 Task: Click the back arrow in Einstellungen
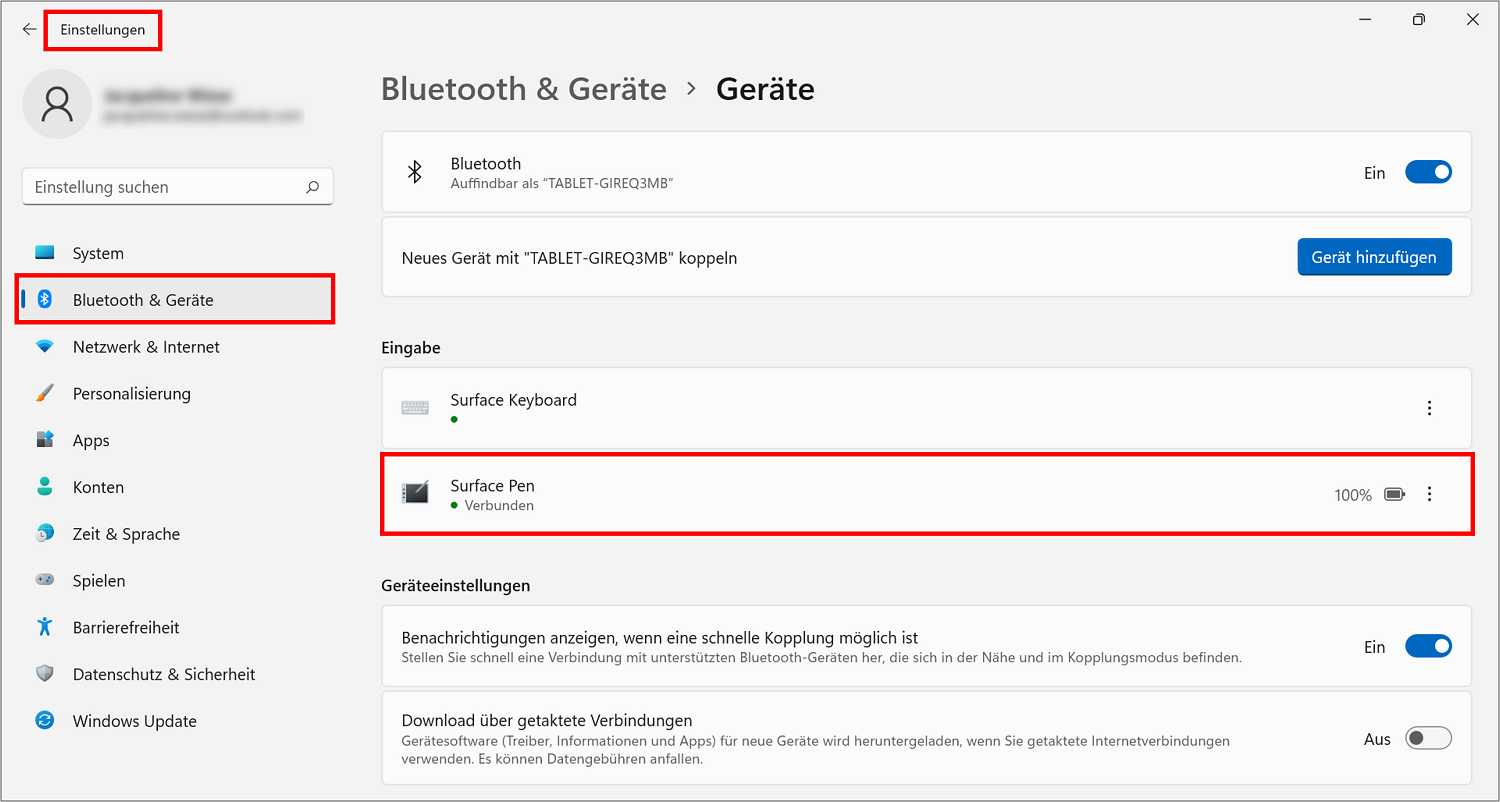tap(29, 30)
